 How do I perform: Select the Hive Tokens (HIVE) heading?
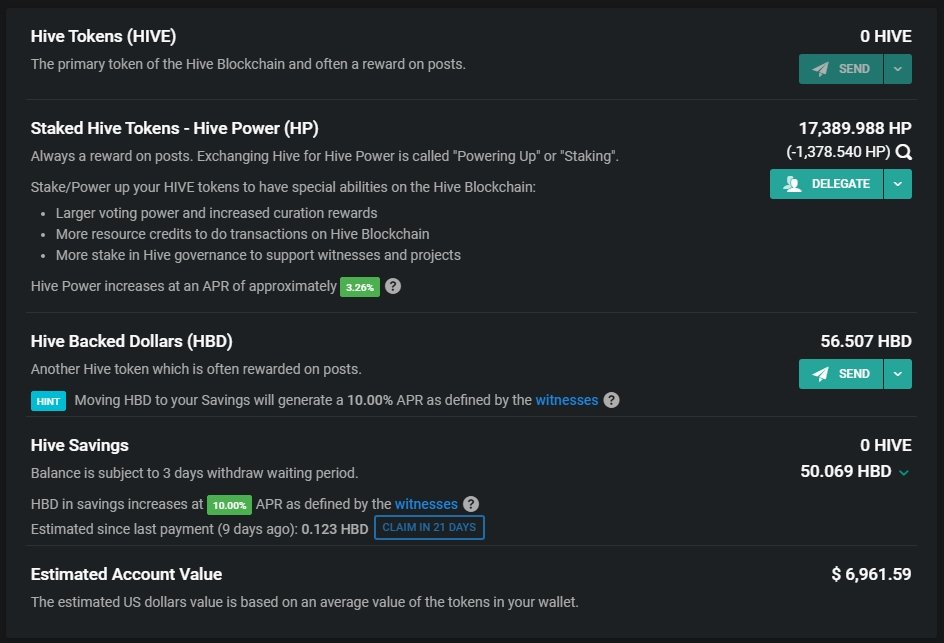coord(104,36)
